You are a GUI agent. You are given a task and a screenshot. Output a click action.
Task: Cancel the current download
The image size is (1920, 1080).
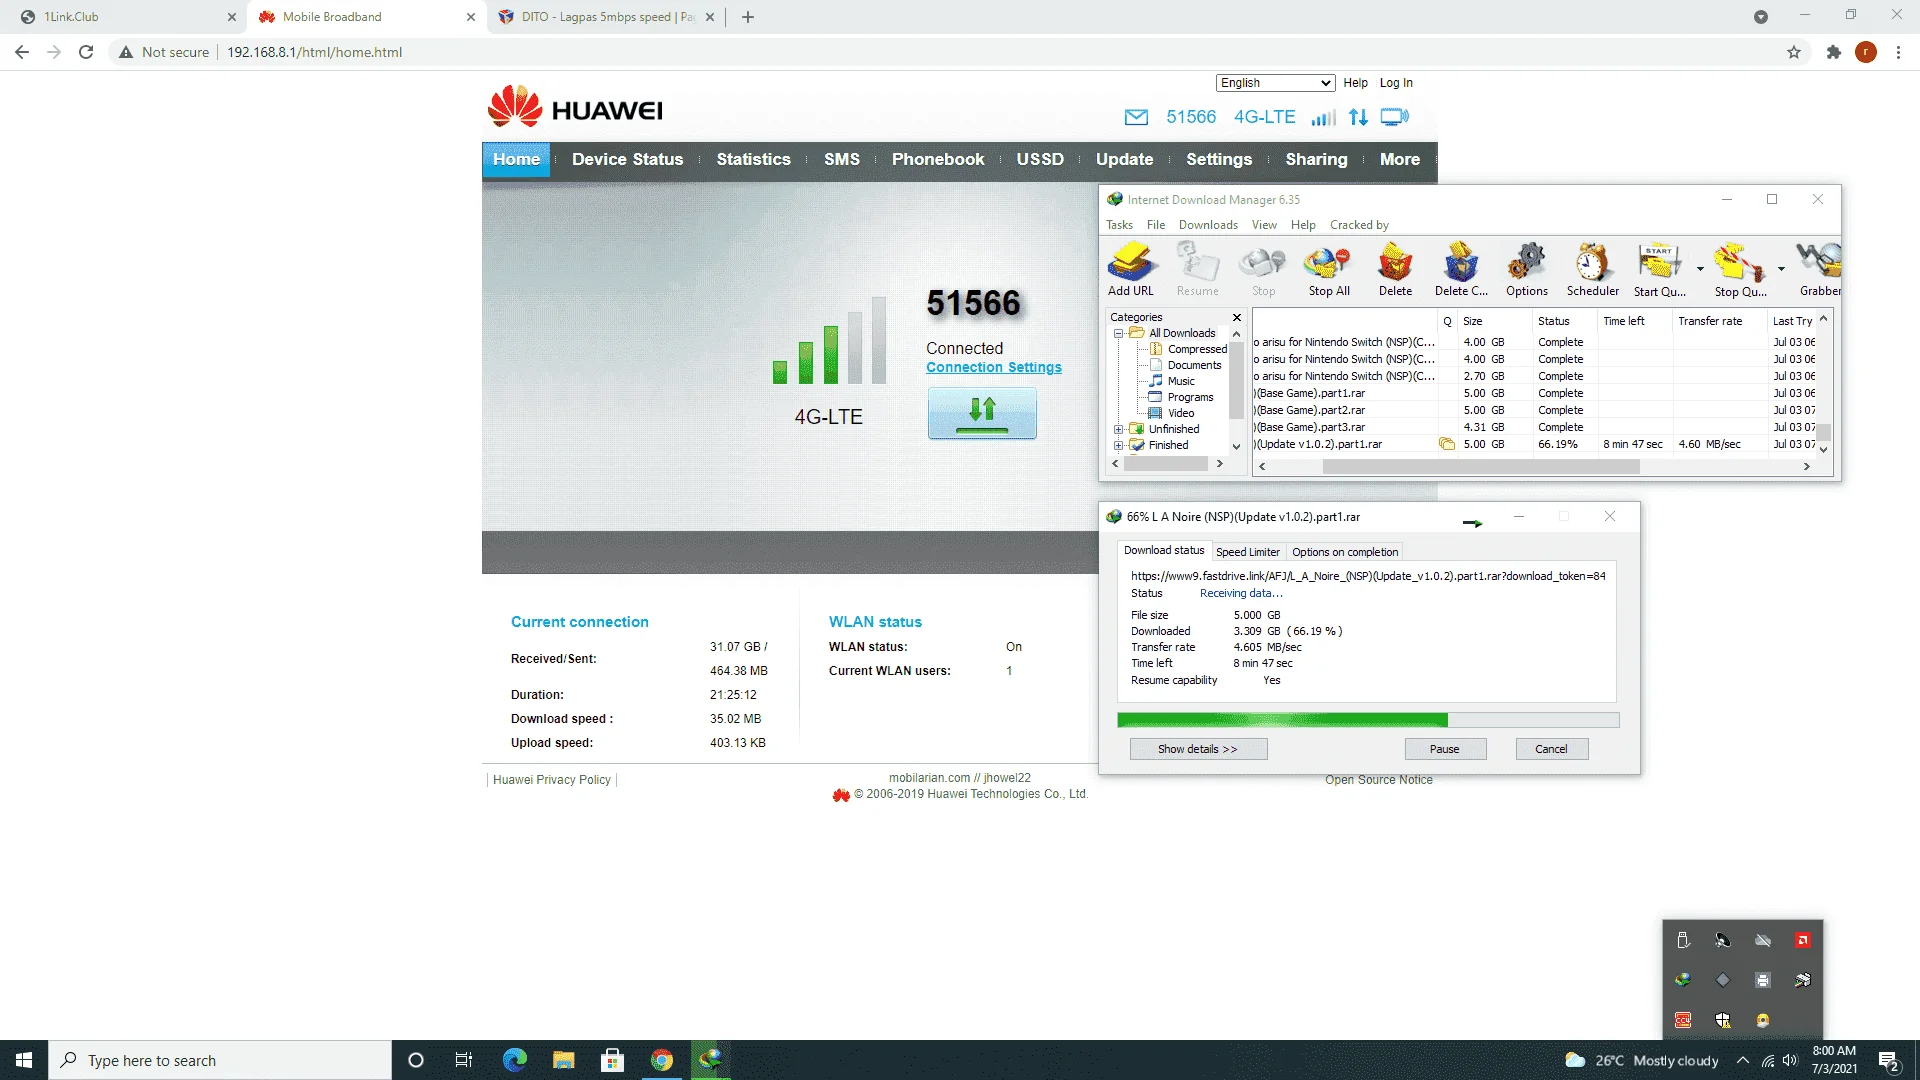1552,749
